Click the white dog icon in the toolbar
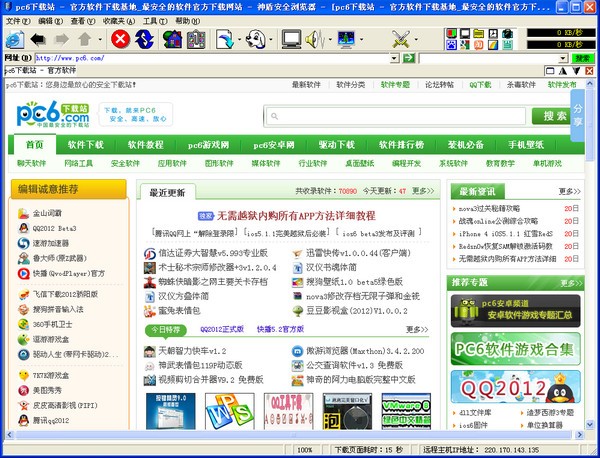The width and height of the screenshot is (600, 458). click(x=255, y=39)
